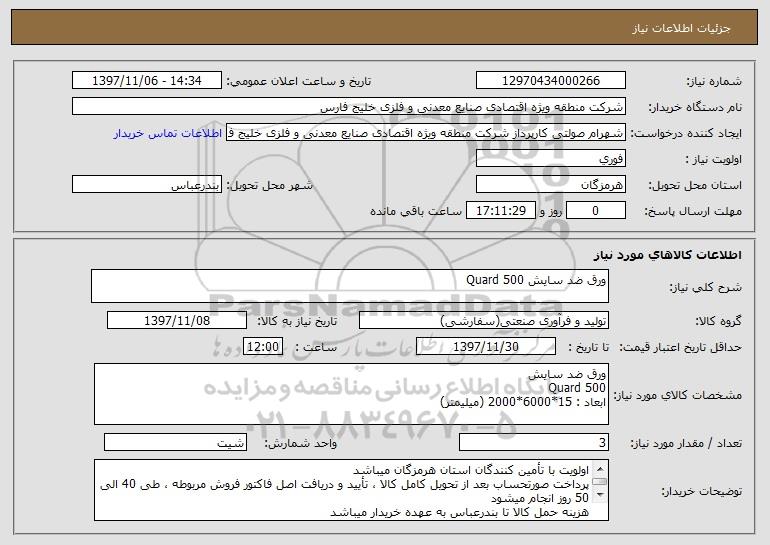The width and height of the screenshot is (770, 545).
Task: Click the اولویت نیاز label
Action: [x=714, y=159]
